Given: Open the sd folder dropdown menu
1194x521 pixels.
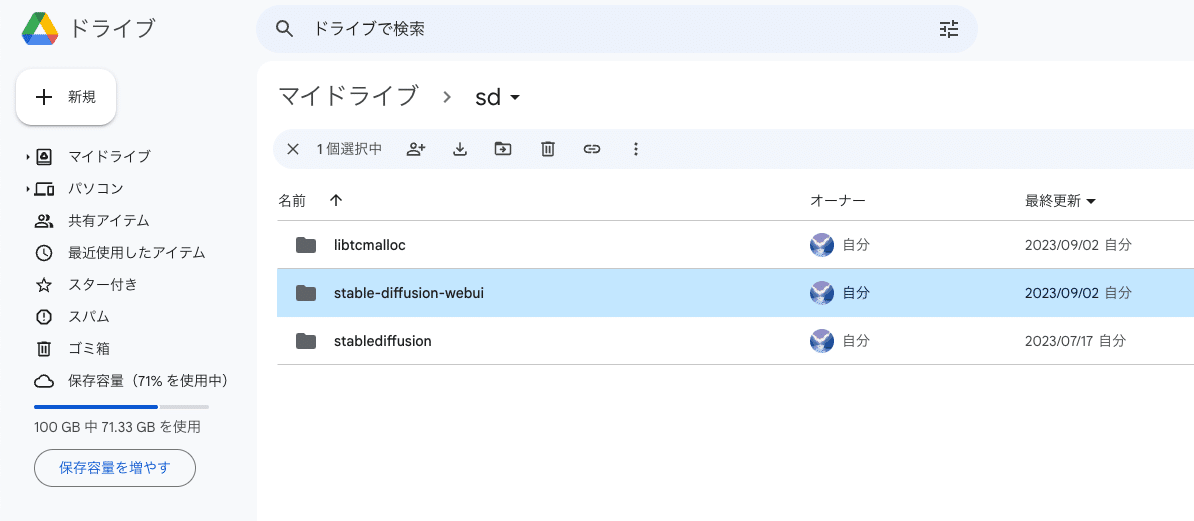Looking at the screenshot, I should [515, 97].
